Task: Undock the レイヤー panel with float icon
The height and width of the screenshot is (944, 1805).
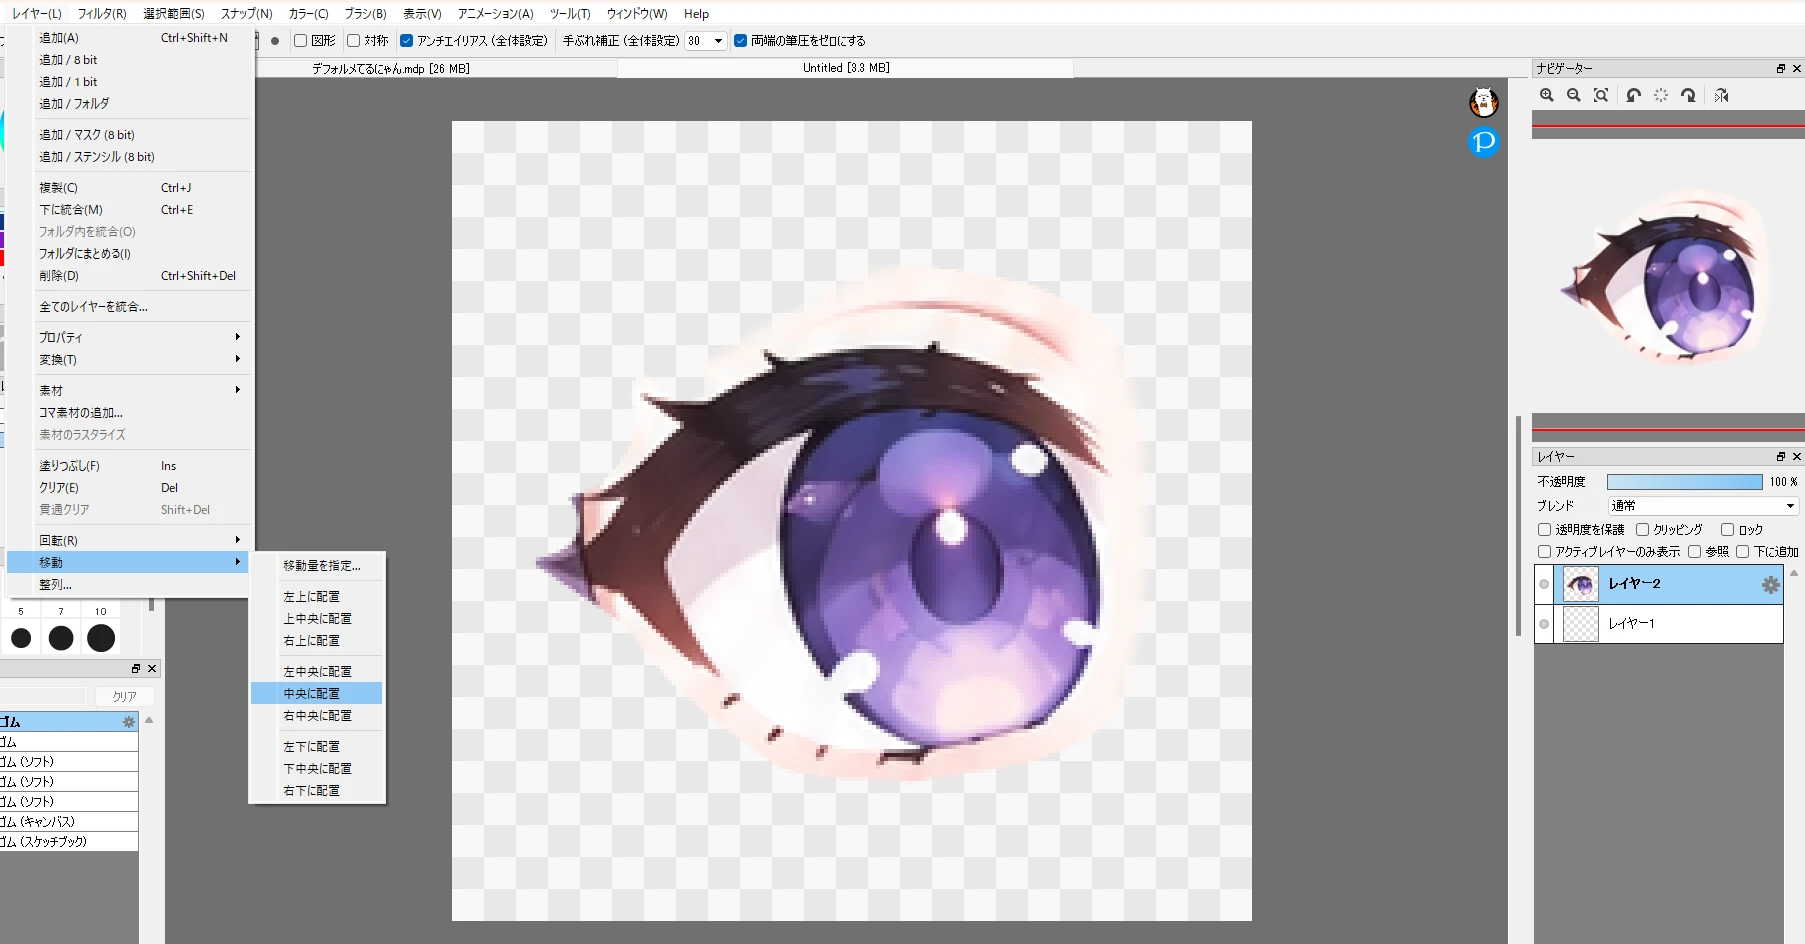Action: tap(1780, 456)
